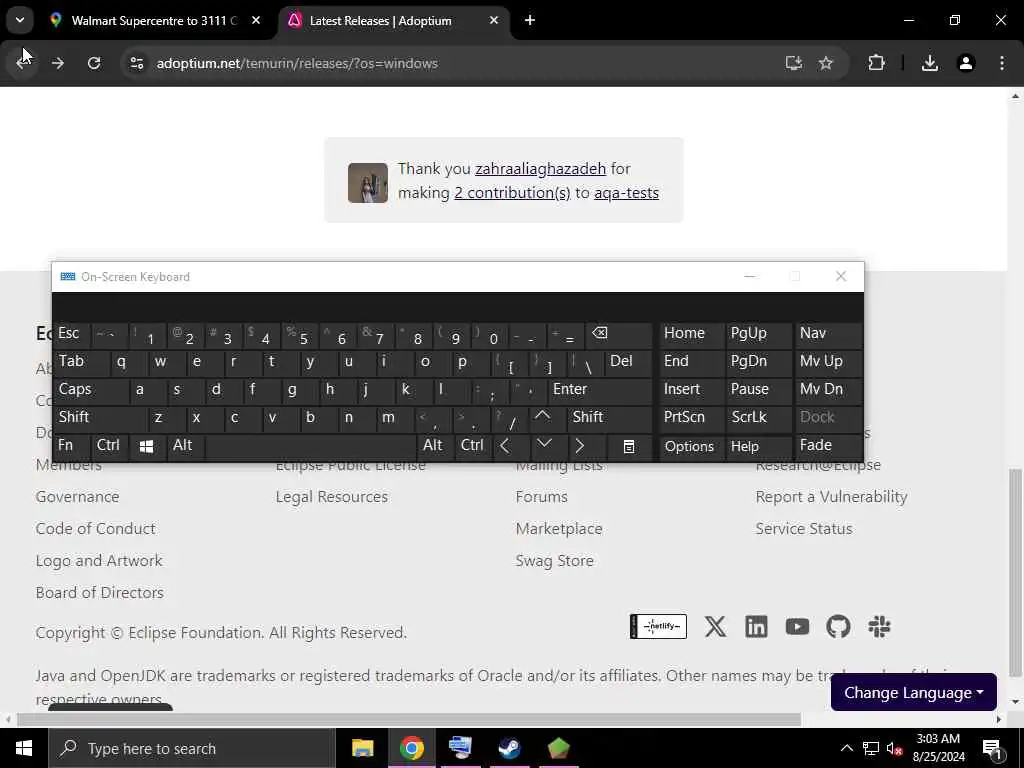Toggle the right Shift key
Image resolution: width=1024 pixels, height=768 pixels.
pos(609,419)
